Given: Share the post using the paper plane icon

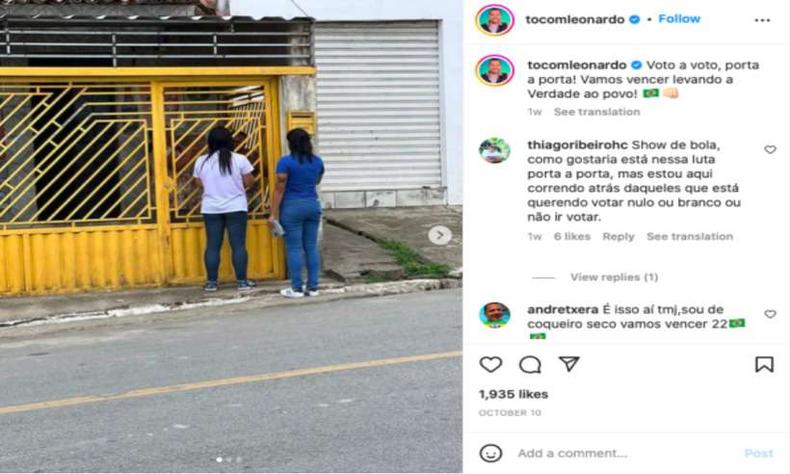Looking at the screenshot, I should pos(569,364).
